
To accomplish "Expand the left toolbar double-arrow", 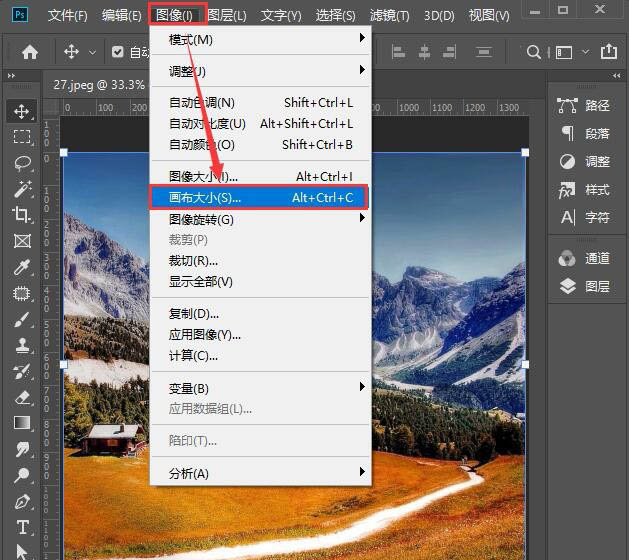I will point(11,75).
